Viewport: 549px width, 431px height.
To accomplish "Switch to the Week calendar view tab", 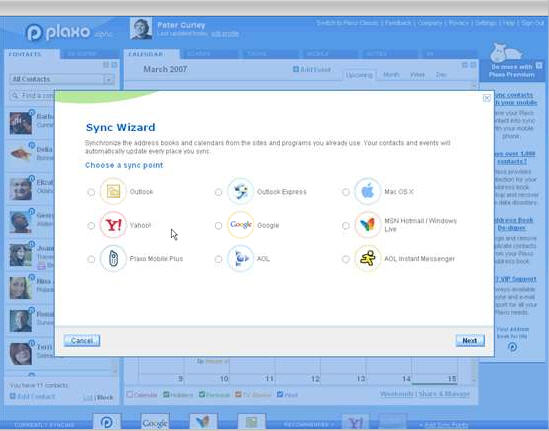I will pyautogui.click(x=417, y=75).
